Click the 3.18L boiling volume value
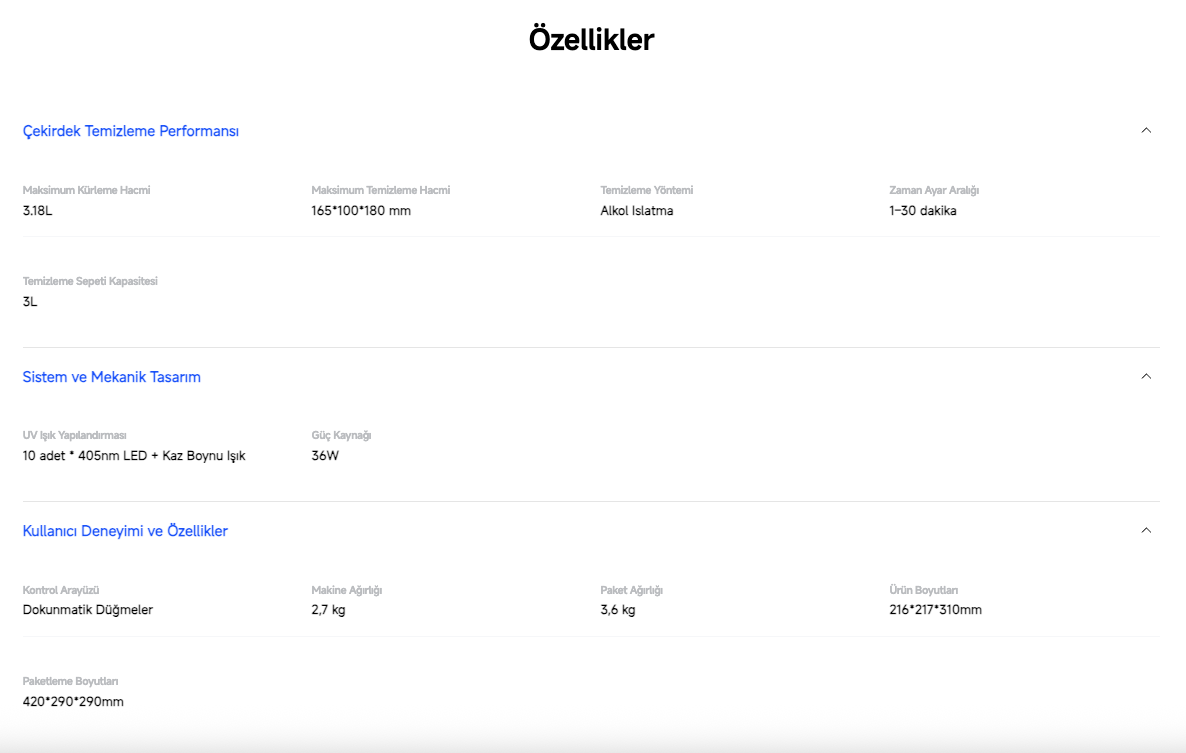Image resolution: width=1186 pixels, height=753 pixels. point(38,211)
